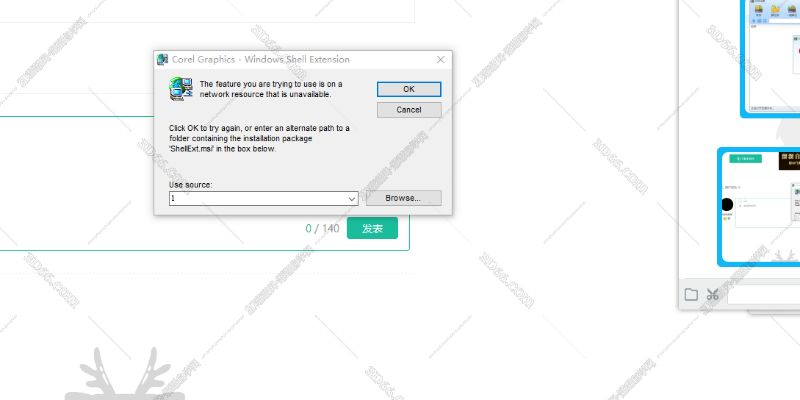
Task: Click the installer icon in the title bar
Action: click(x=162, y=60)
